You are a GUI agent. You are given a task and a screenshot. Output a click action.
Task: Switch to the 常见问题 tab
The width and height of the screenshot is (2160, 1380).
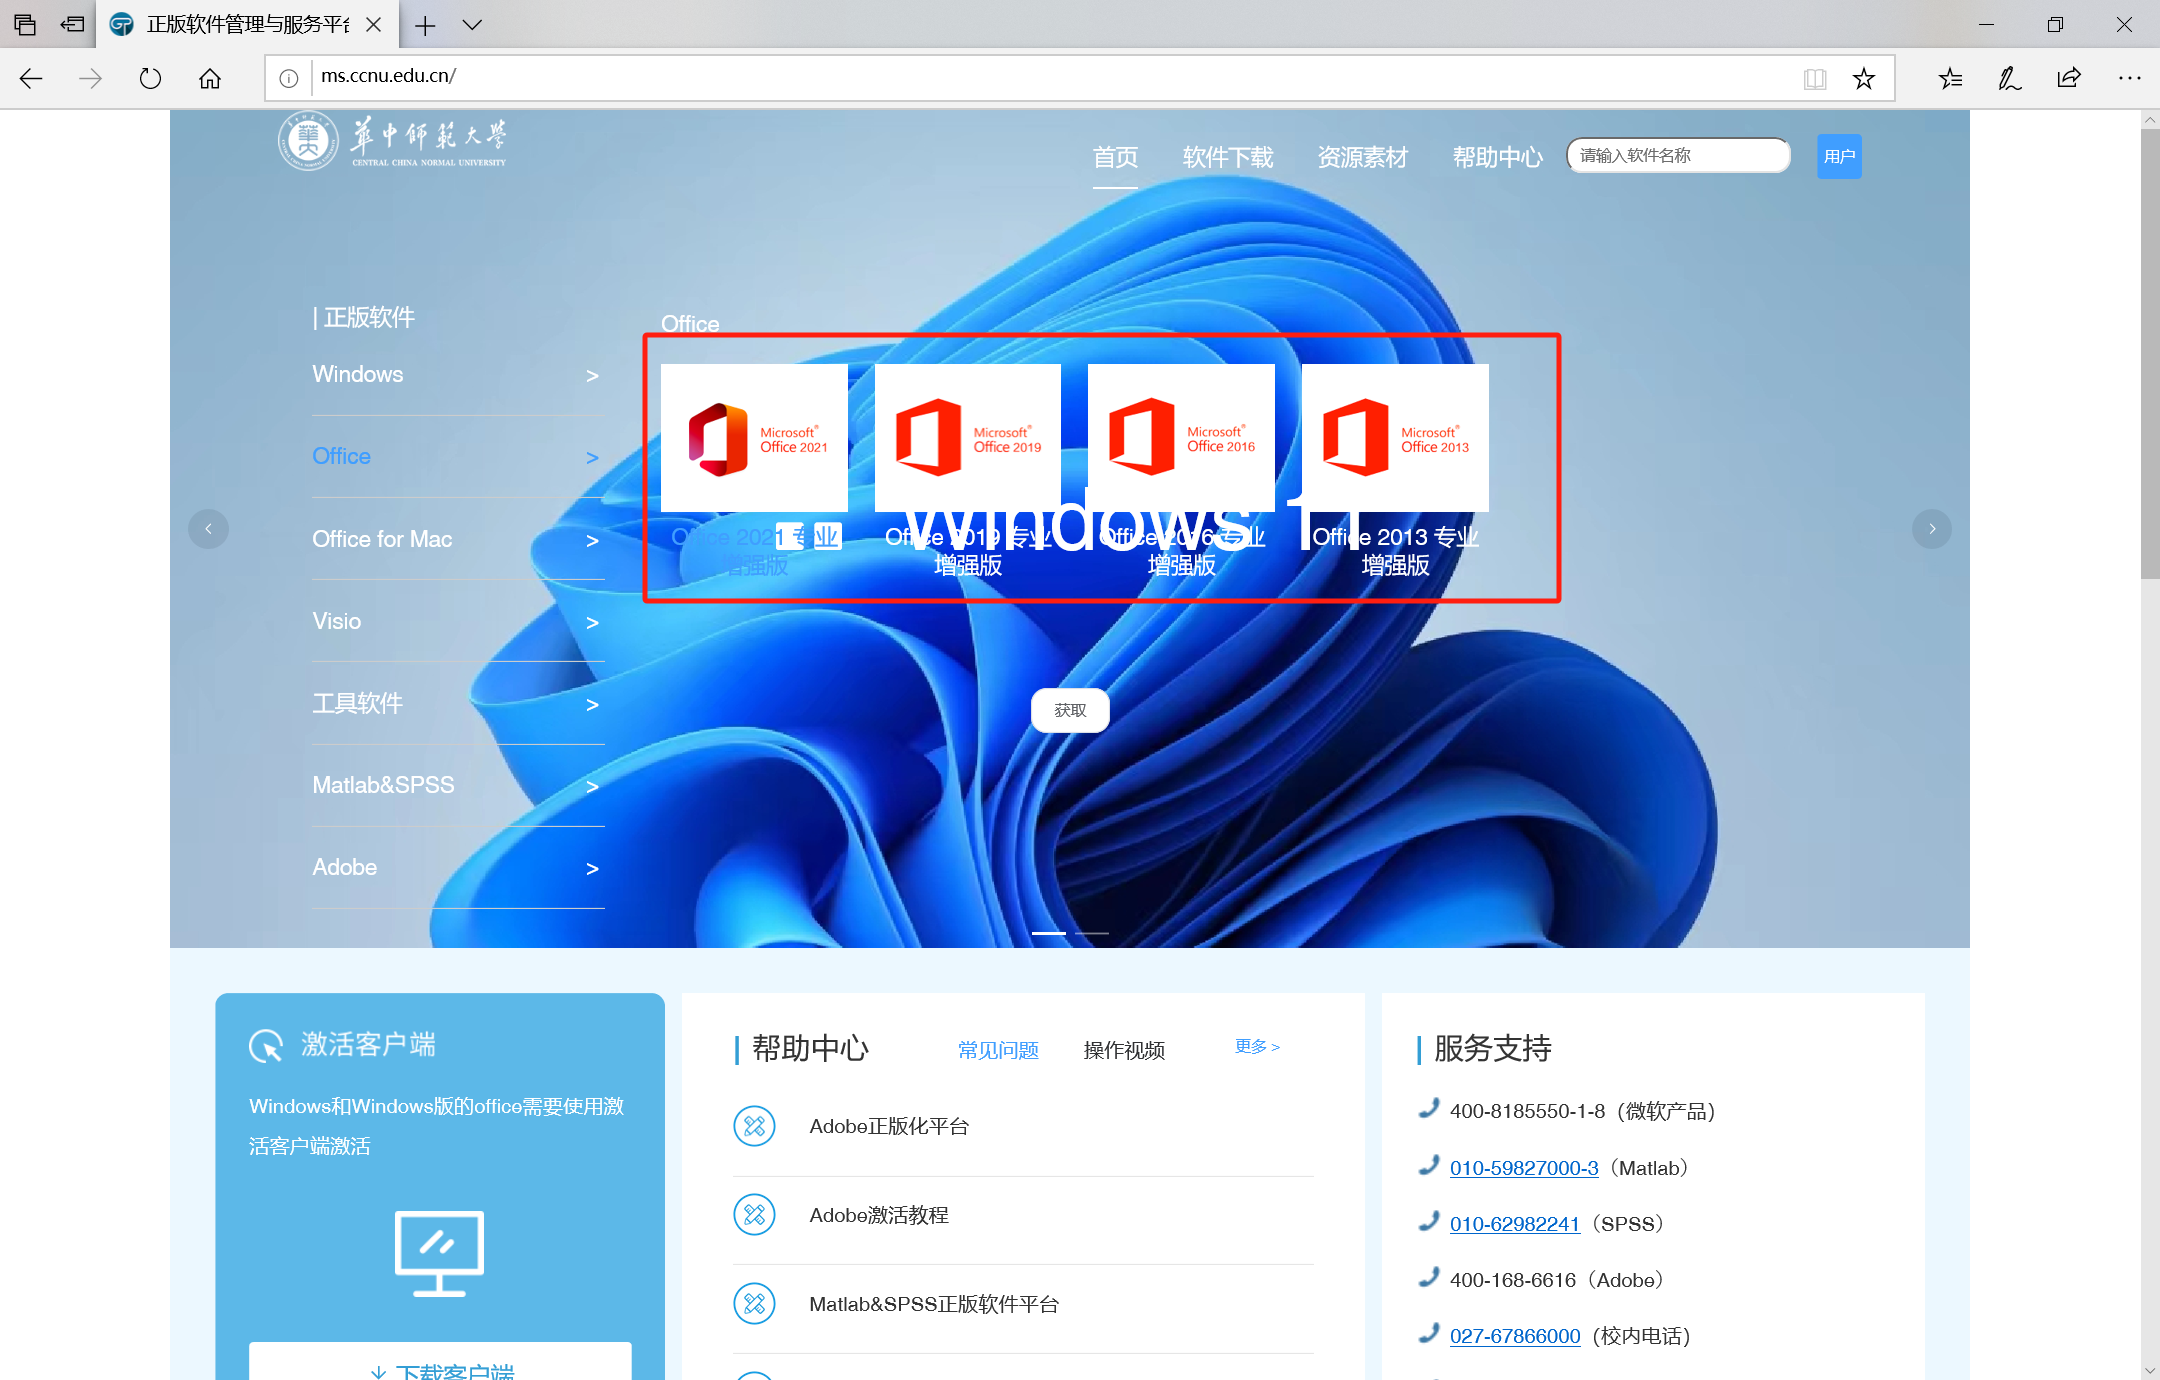(x=998, y=1050)
